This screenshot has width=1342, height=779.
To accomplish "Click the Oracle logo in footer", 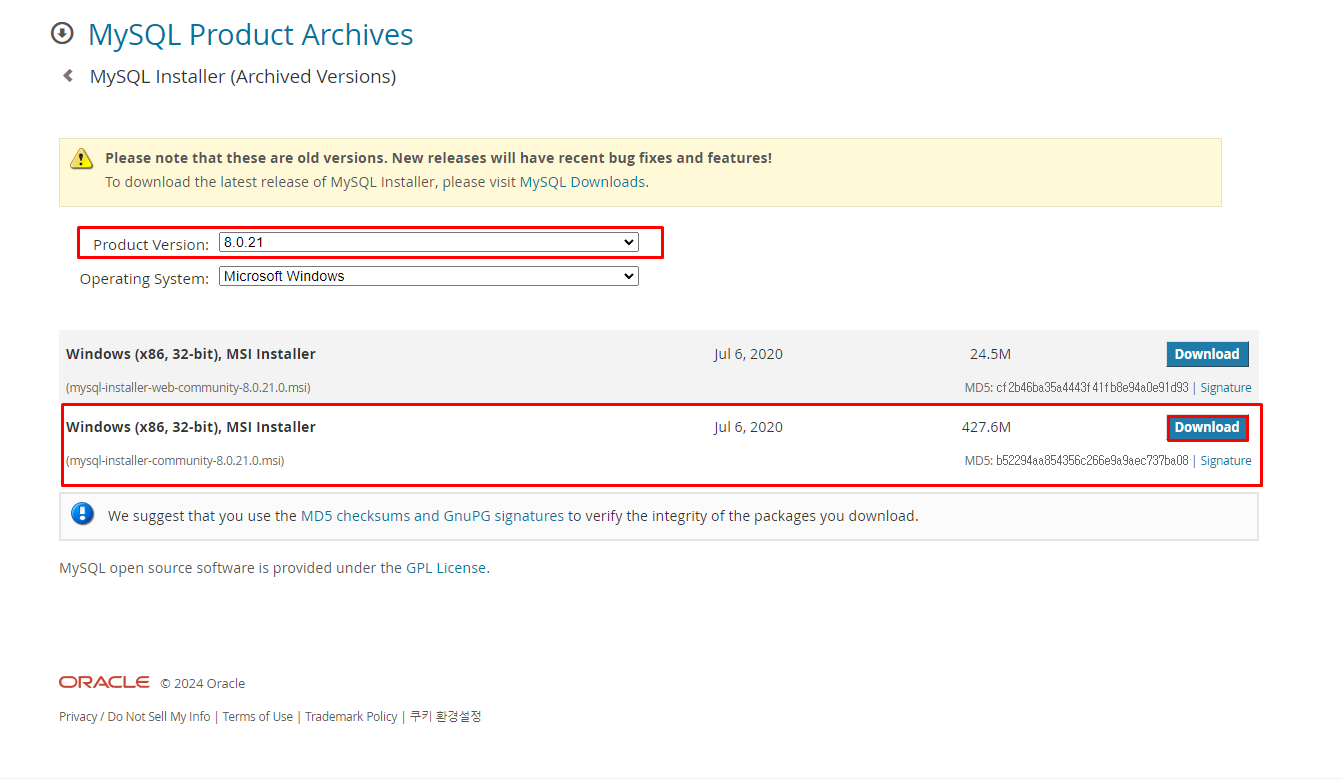I will coord(104,682).
